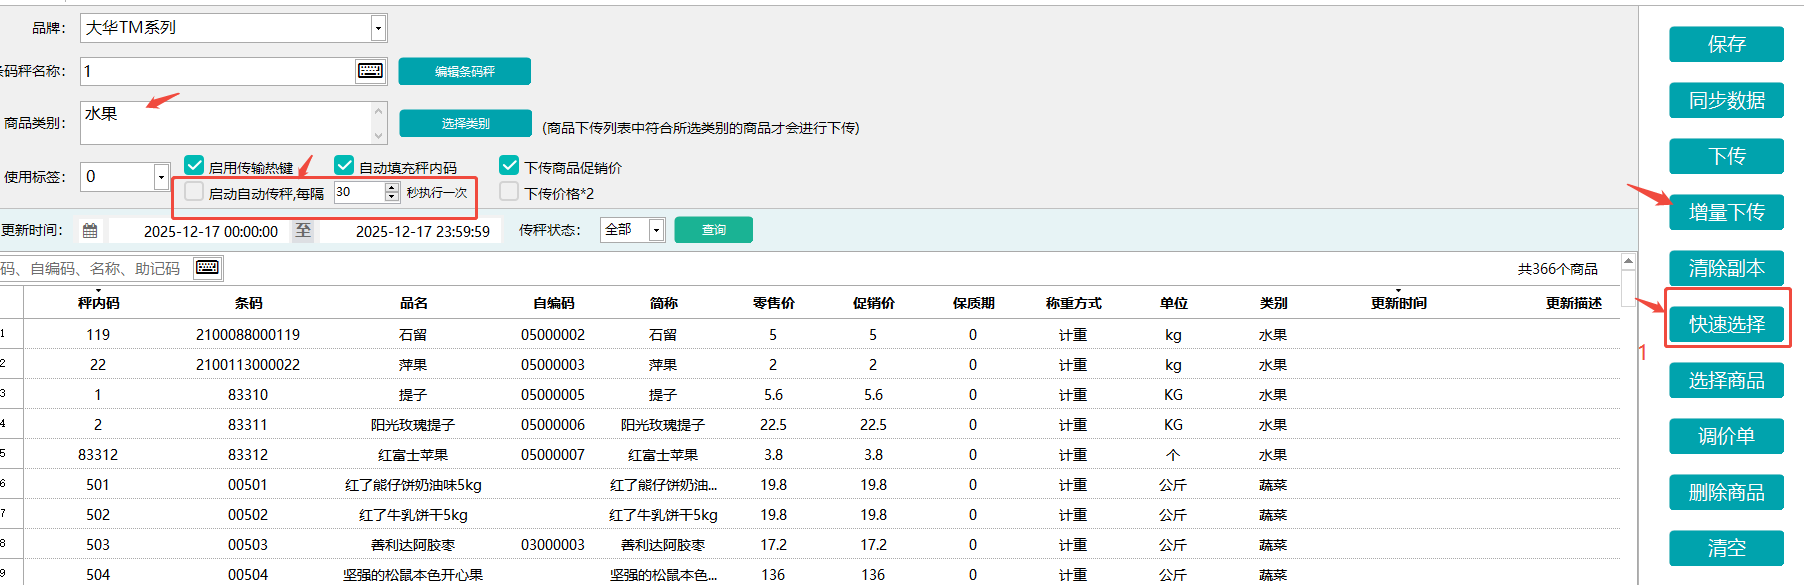Click the 增量下传 button
This screenshot has height=585, width=1804.
(x=1726, y=212)
